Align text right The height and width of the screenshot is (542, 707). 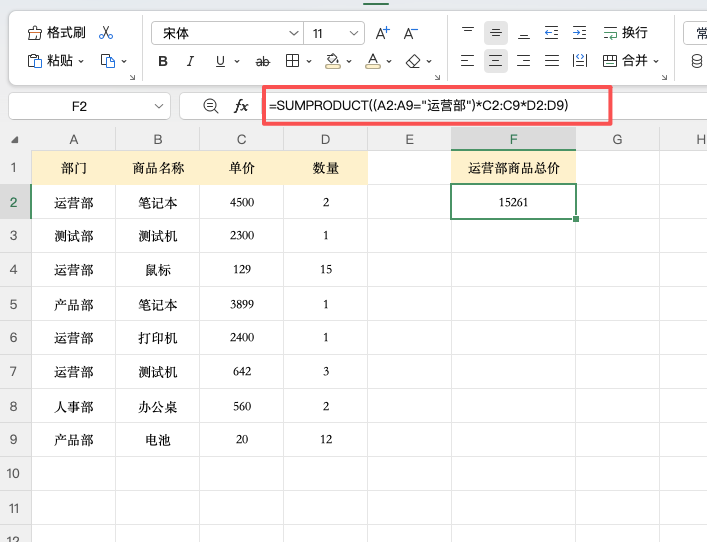point(523,60)
